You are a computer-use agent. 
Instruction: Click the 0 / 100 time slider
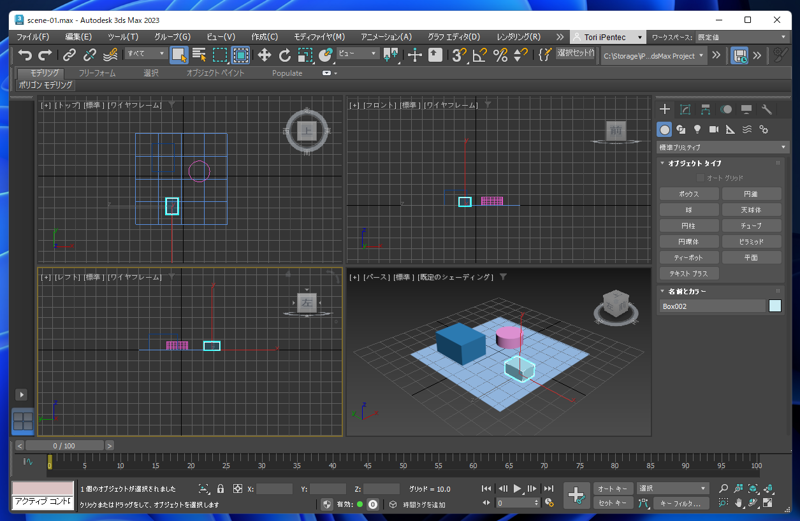64,445
